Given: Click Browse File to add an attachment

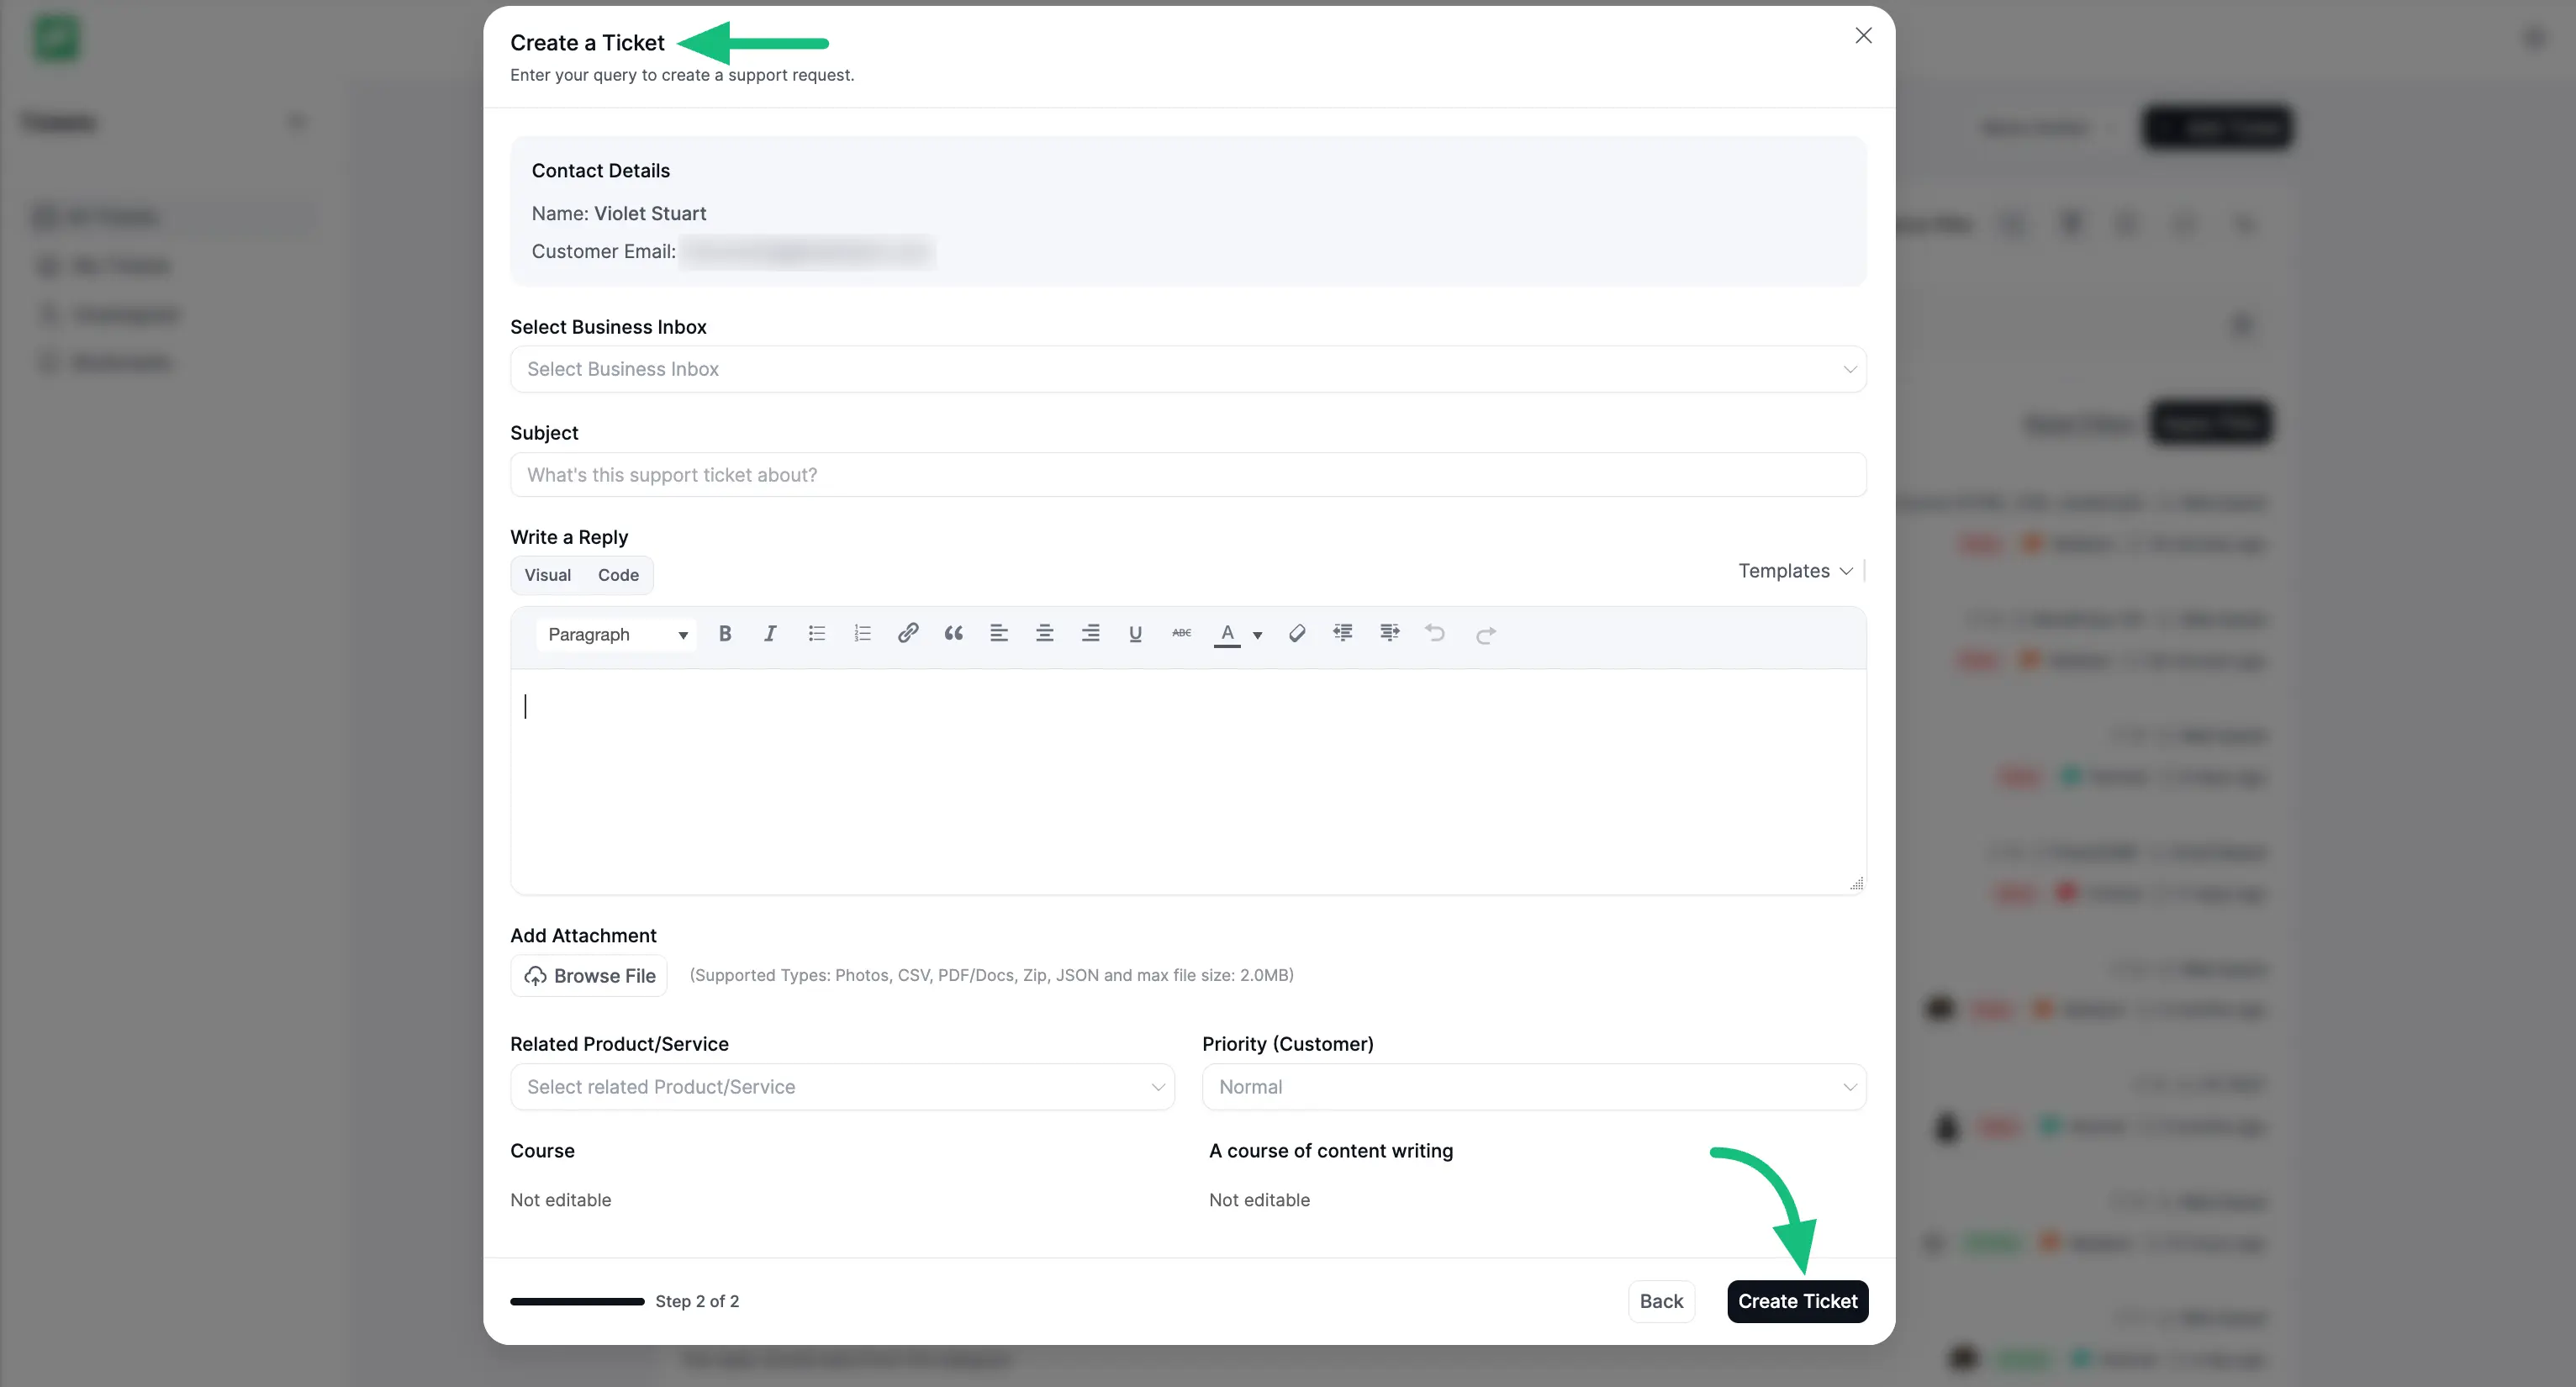Looking at the screenshot, I should click(x=588, y=975).
